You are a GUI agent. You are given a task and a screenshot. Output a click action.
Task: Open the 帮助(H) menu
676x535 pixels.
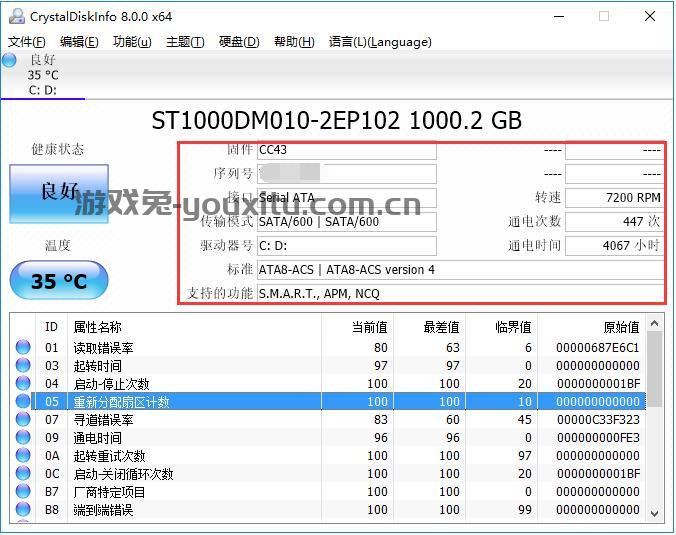294,42
